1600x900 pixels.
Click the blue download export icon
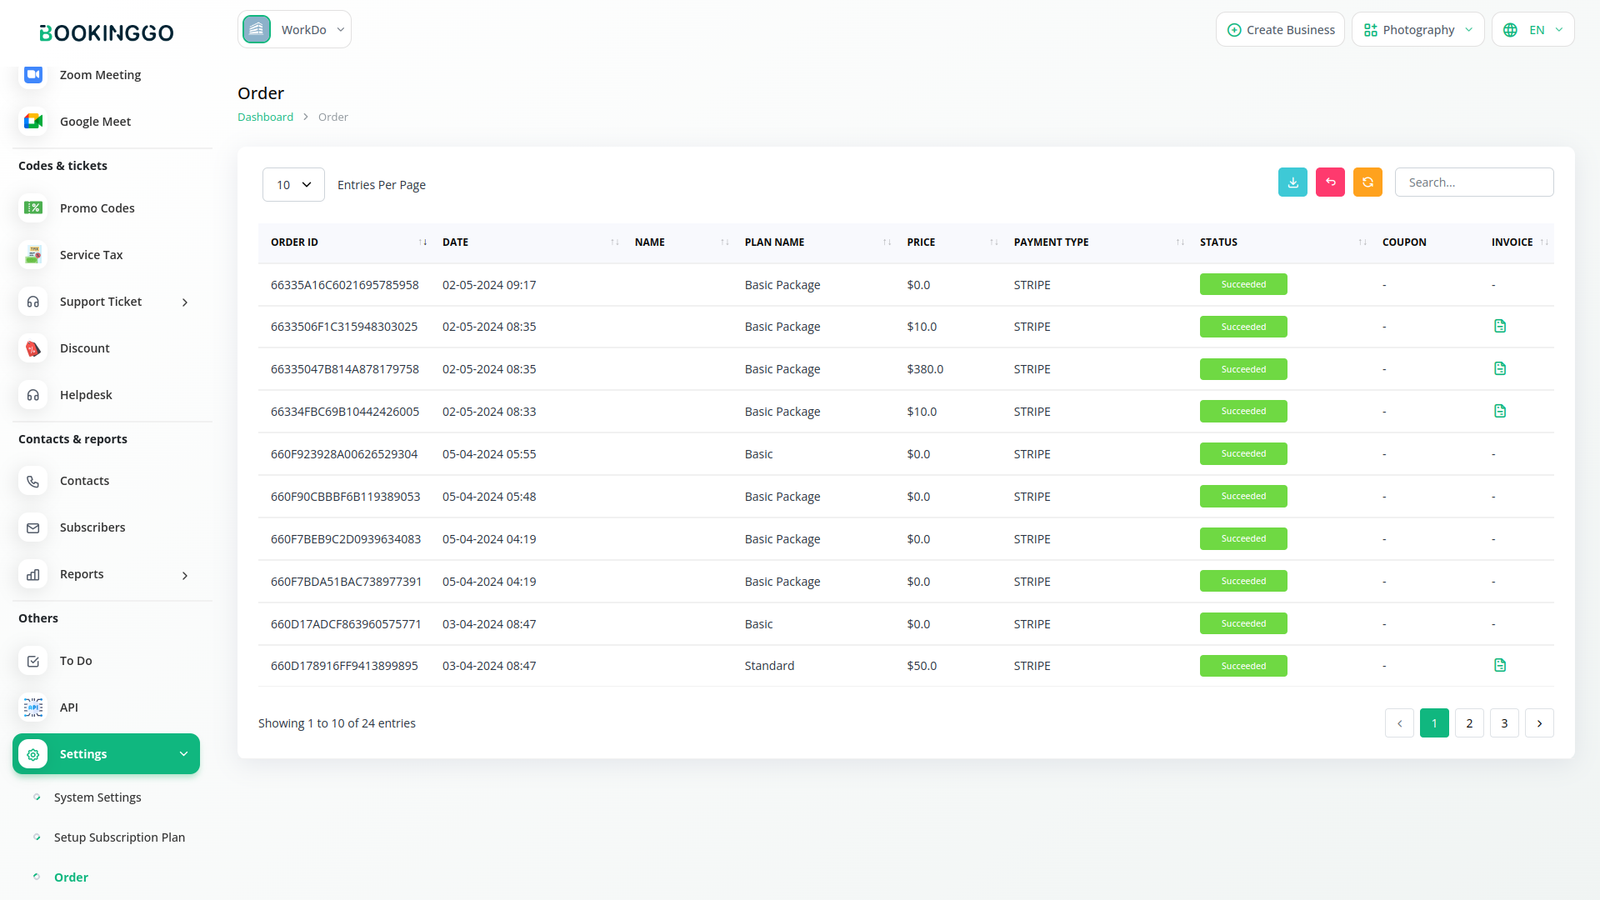[x=1292, y=182]
